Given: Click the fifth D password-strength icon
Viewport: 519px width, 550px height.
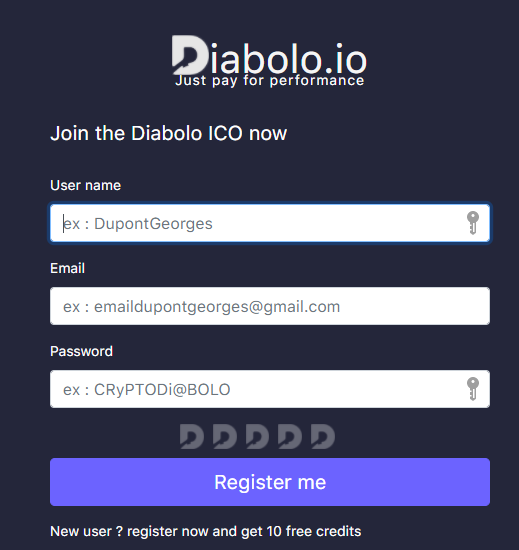Looking at the screenshot, I should [x=323, y=436].
